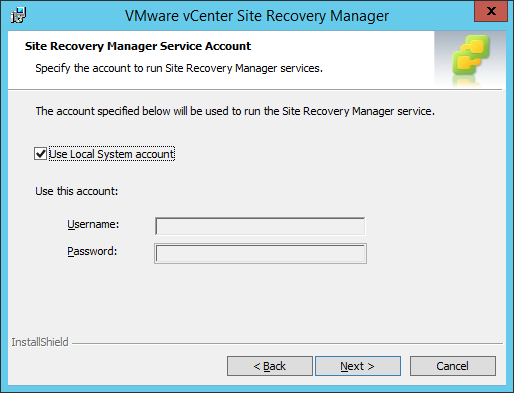
Task: Click 'Specify the account to run' description text
Action: coord(179,68)
